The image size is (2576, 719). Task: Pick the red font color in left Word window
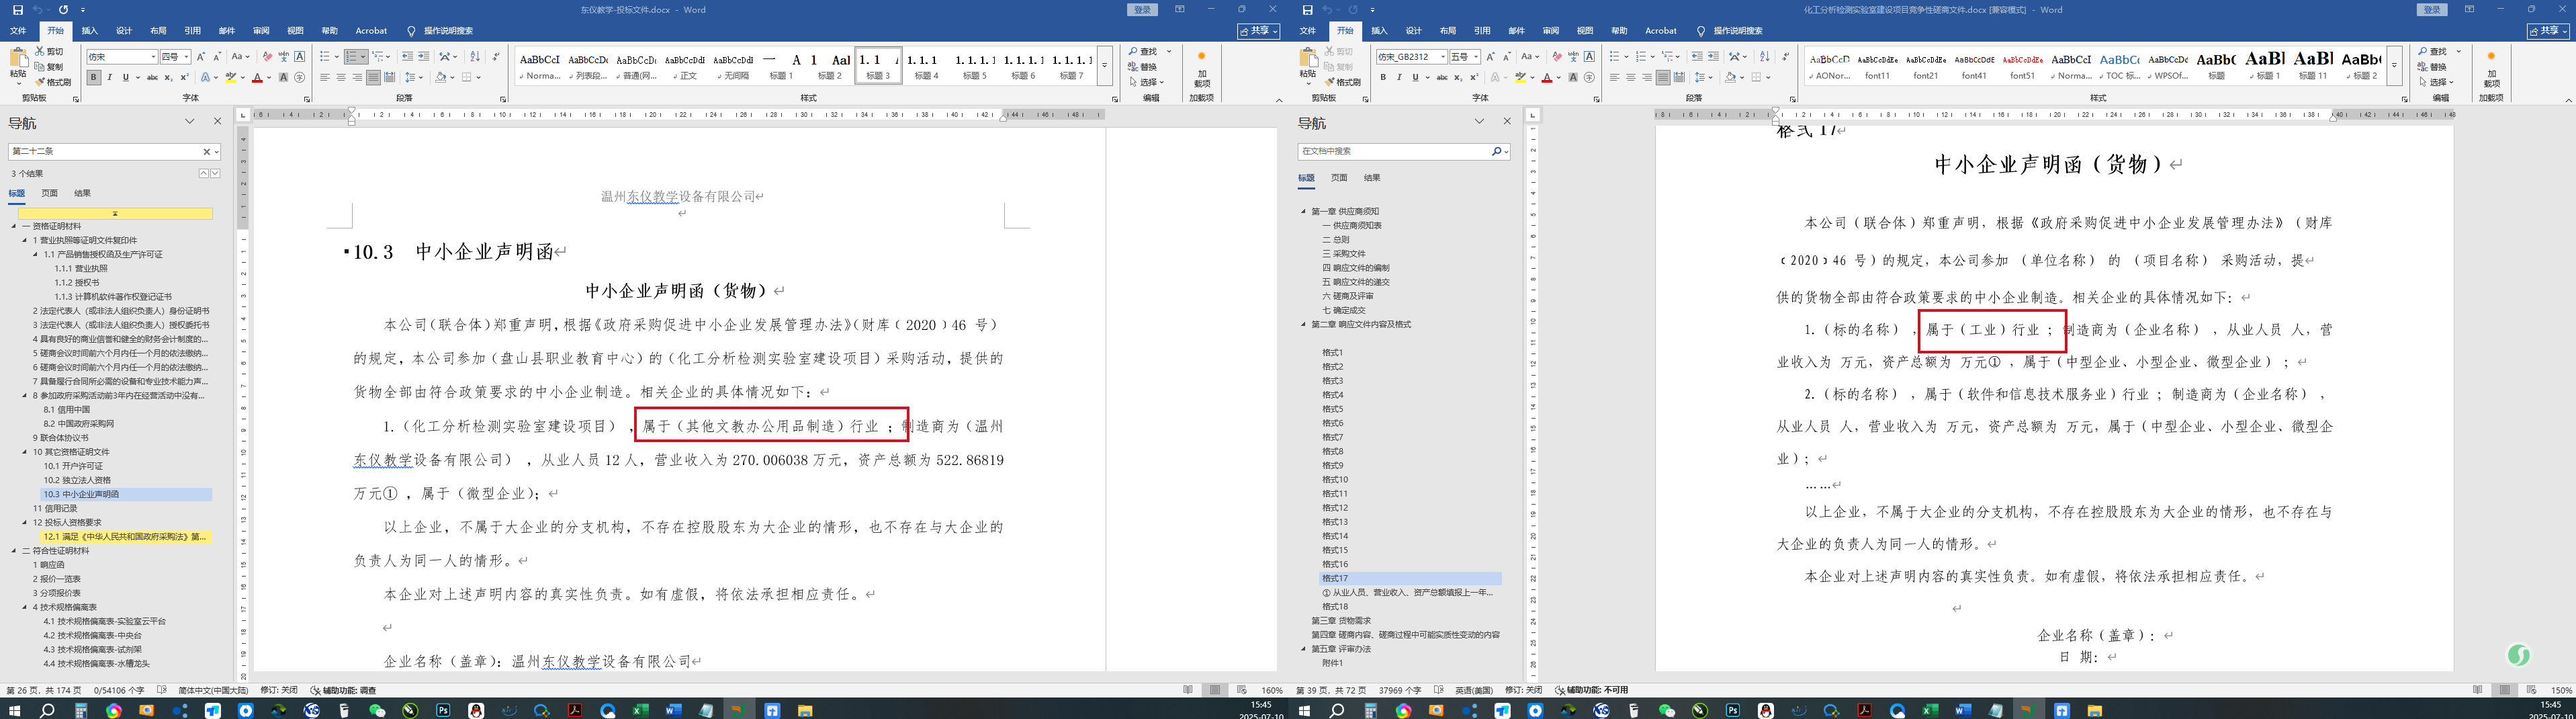[257, 77]
